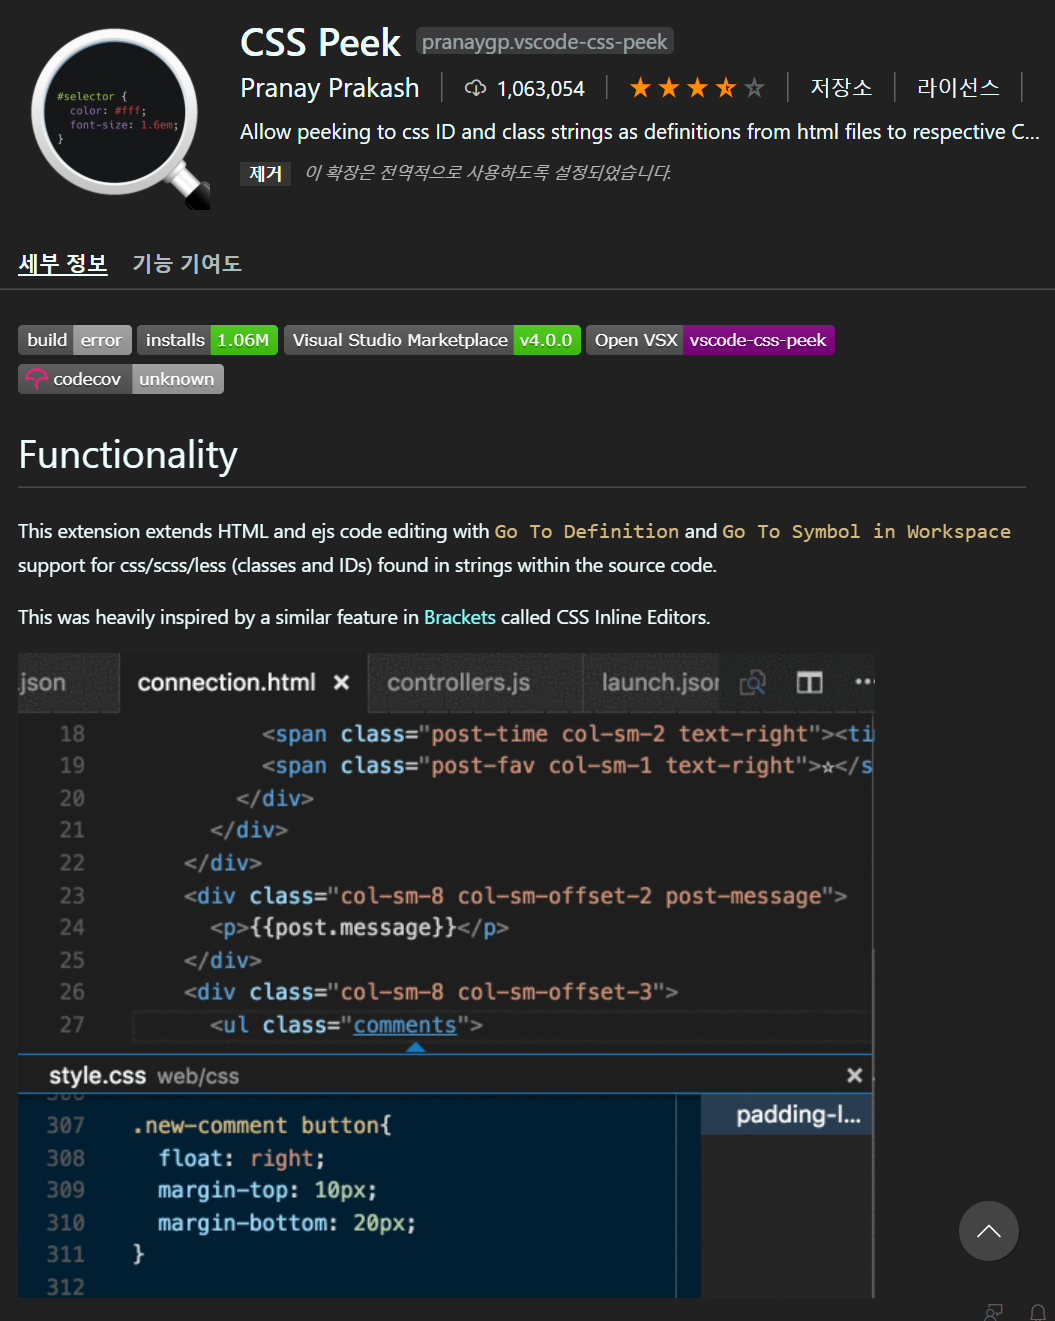Open the 라이선스 license link

pyautogui.click(x=958, y=88)
